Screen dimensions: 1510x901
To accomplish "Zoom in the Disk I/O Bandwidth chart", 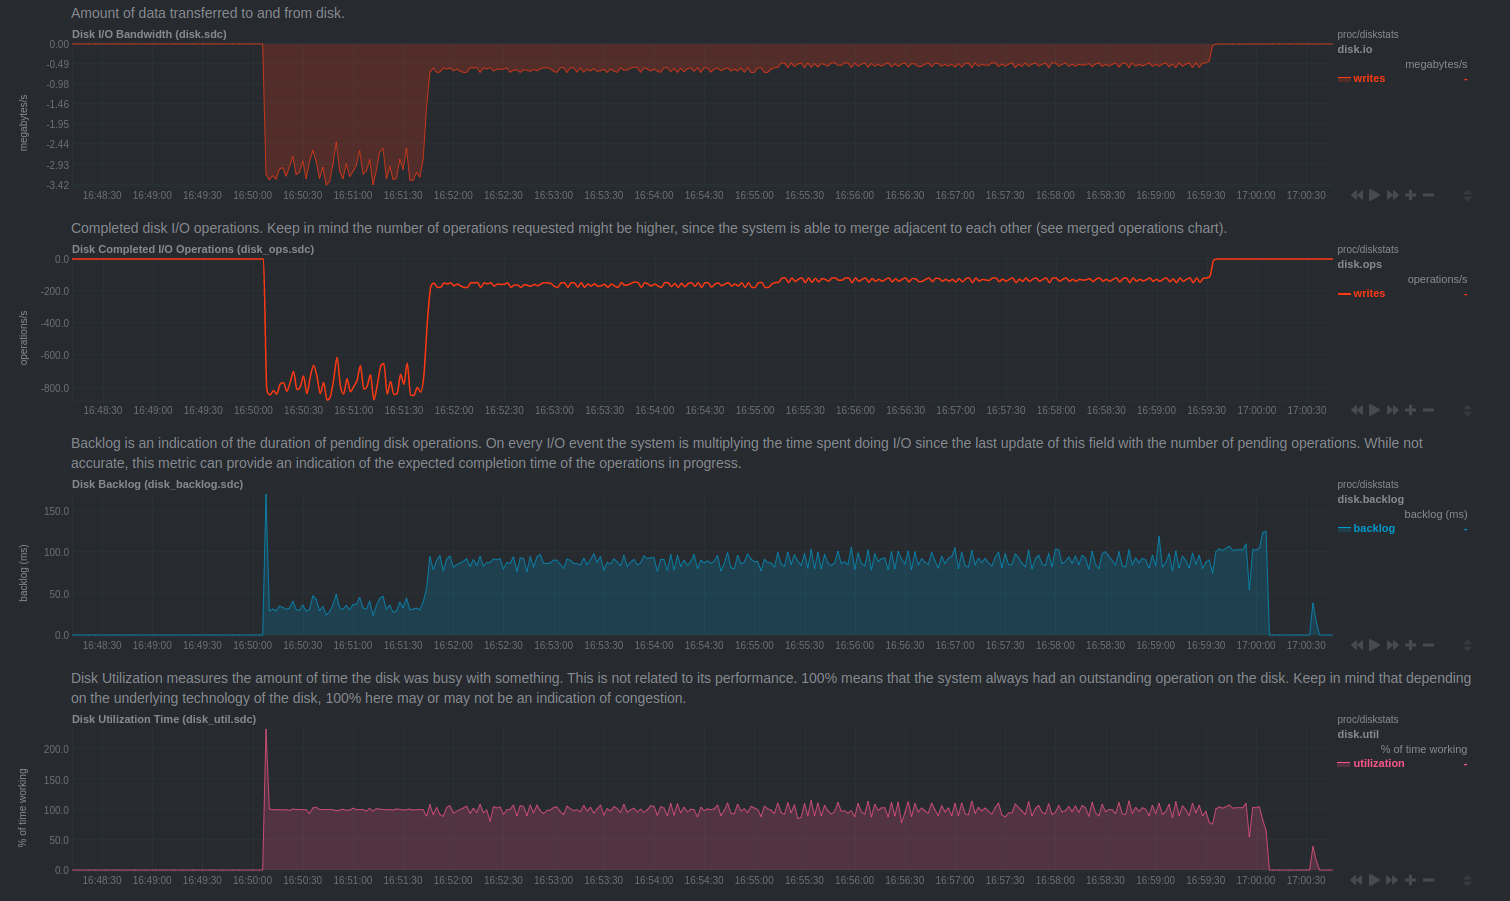I will (1411, 195).
